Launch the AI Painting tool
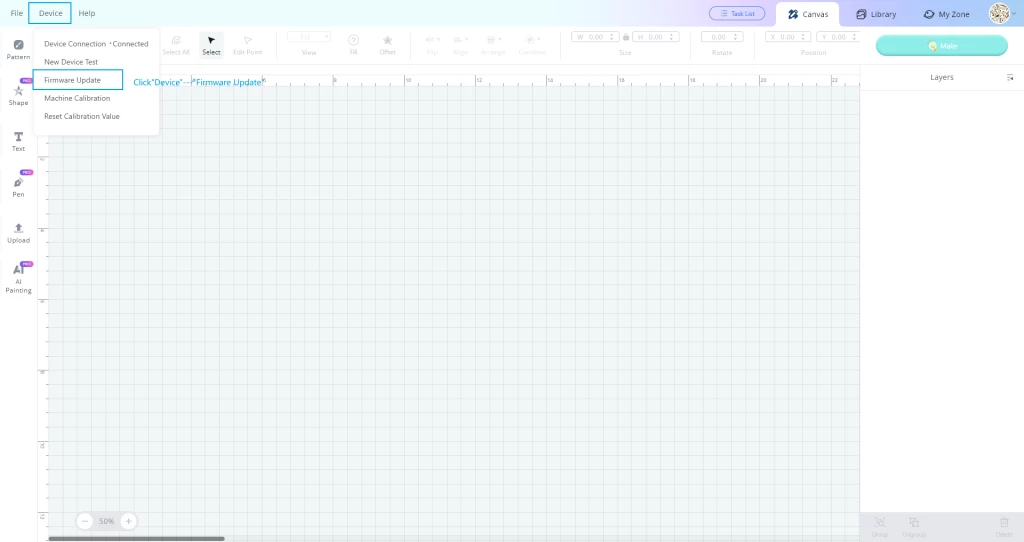 (18, 278)
